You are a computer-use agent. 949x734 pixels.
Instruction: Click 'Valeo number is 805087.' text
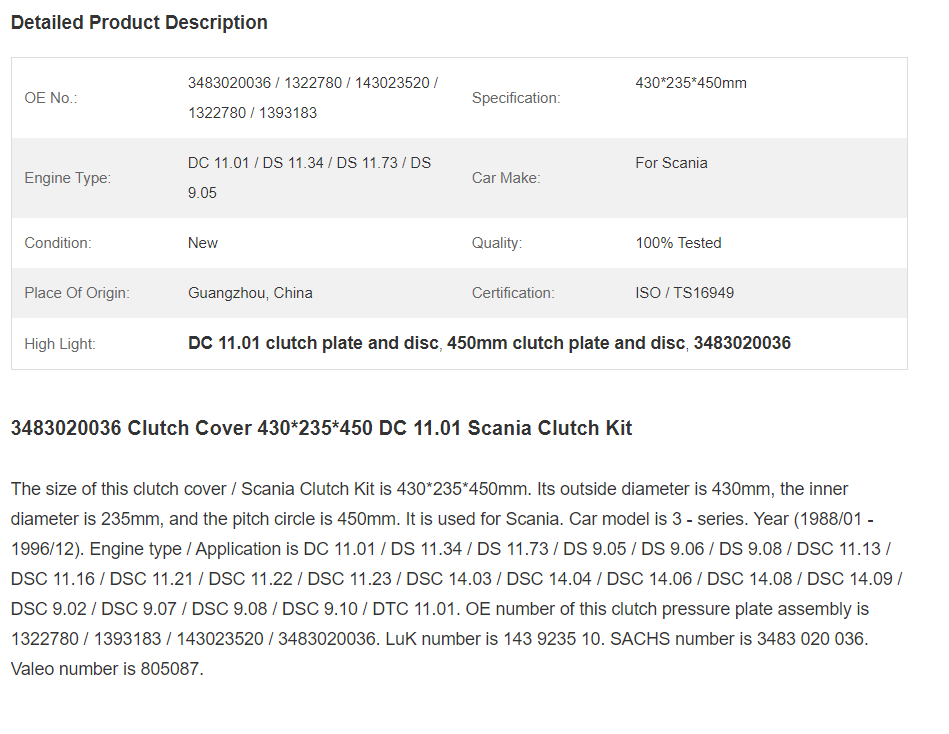coord(107,669)
